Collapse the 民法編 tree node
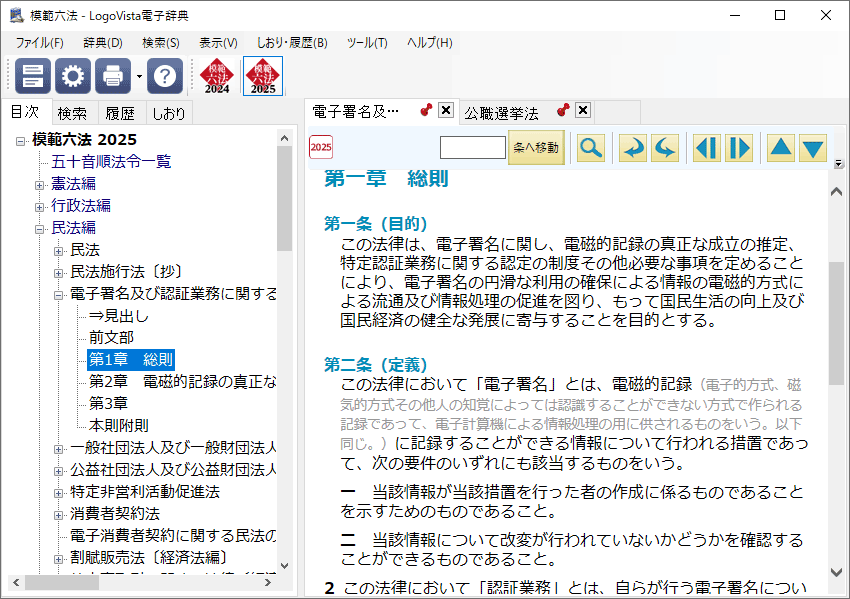Screen dimensions: 850x599 click(x=39, y=229)
